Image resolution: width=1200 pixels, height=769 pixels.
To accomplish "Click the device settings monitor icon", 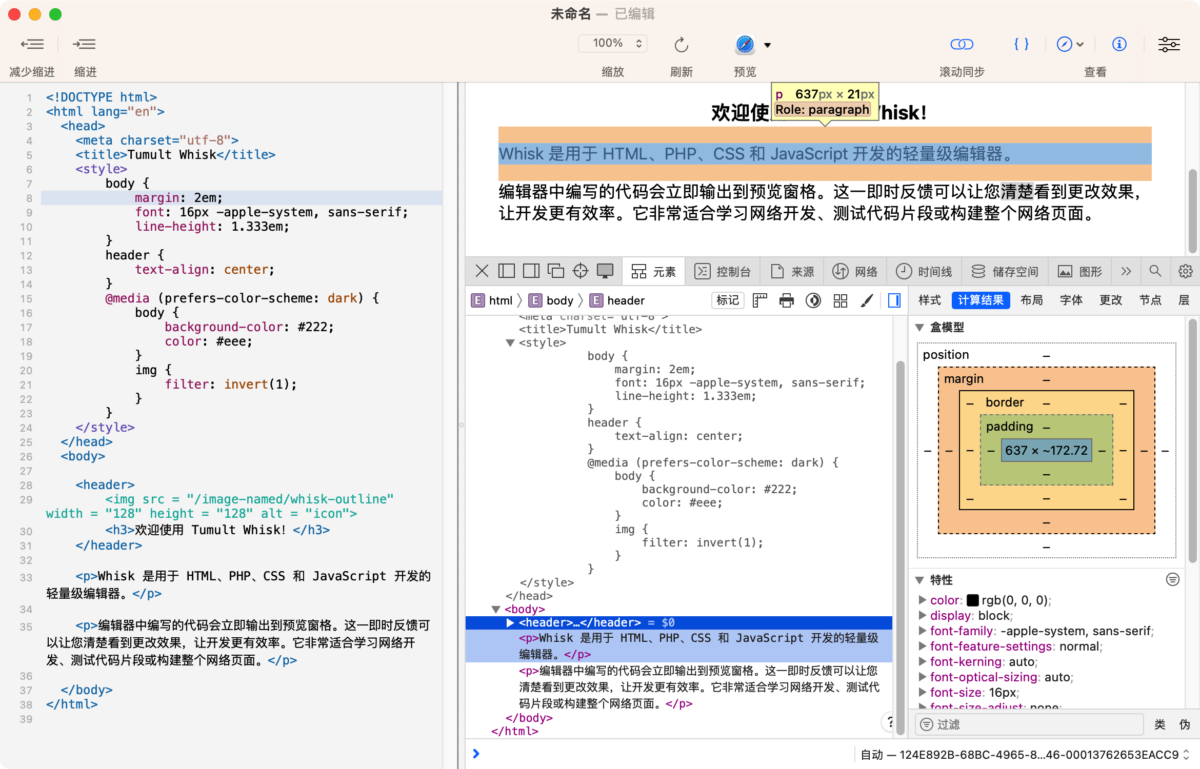I will pos(605,271).
